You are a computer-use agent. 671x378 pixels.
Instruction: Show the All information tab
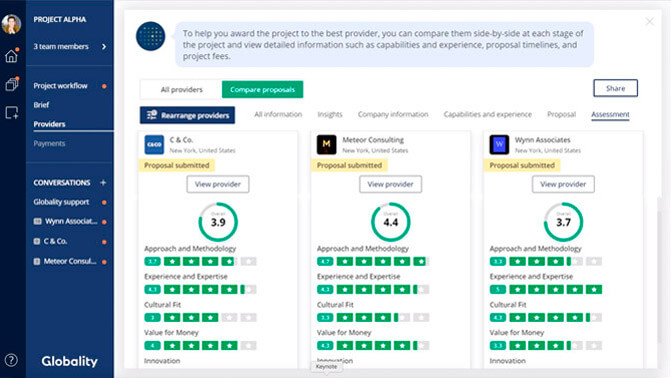tap(278, 114)
